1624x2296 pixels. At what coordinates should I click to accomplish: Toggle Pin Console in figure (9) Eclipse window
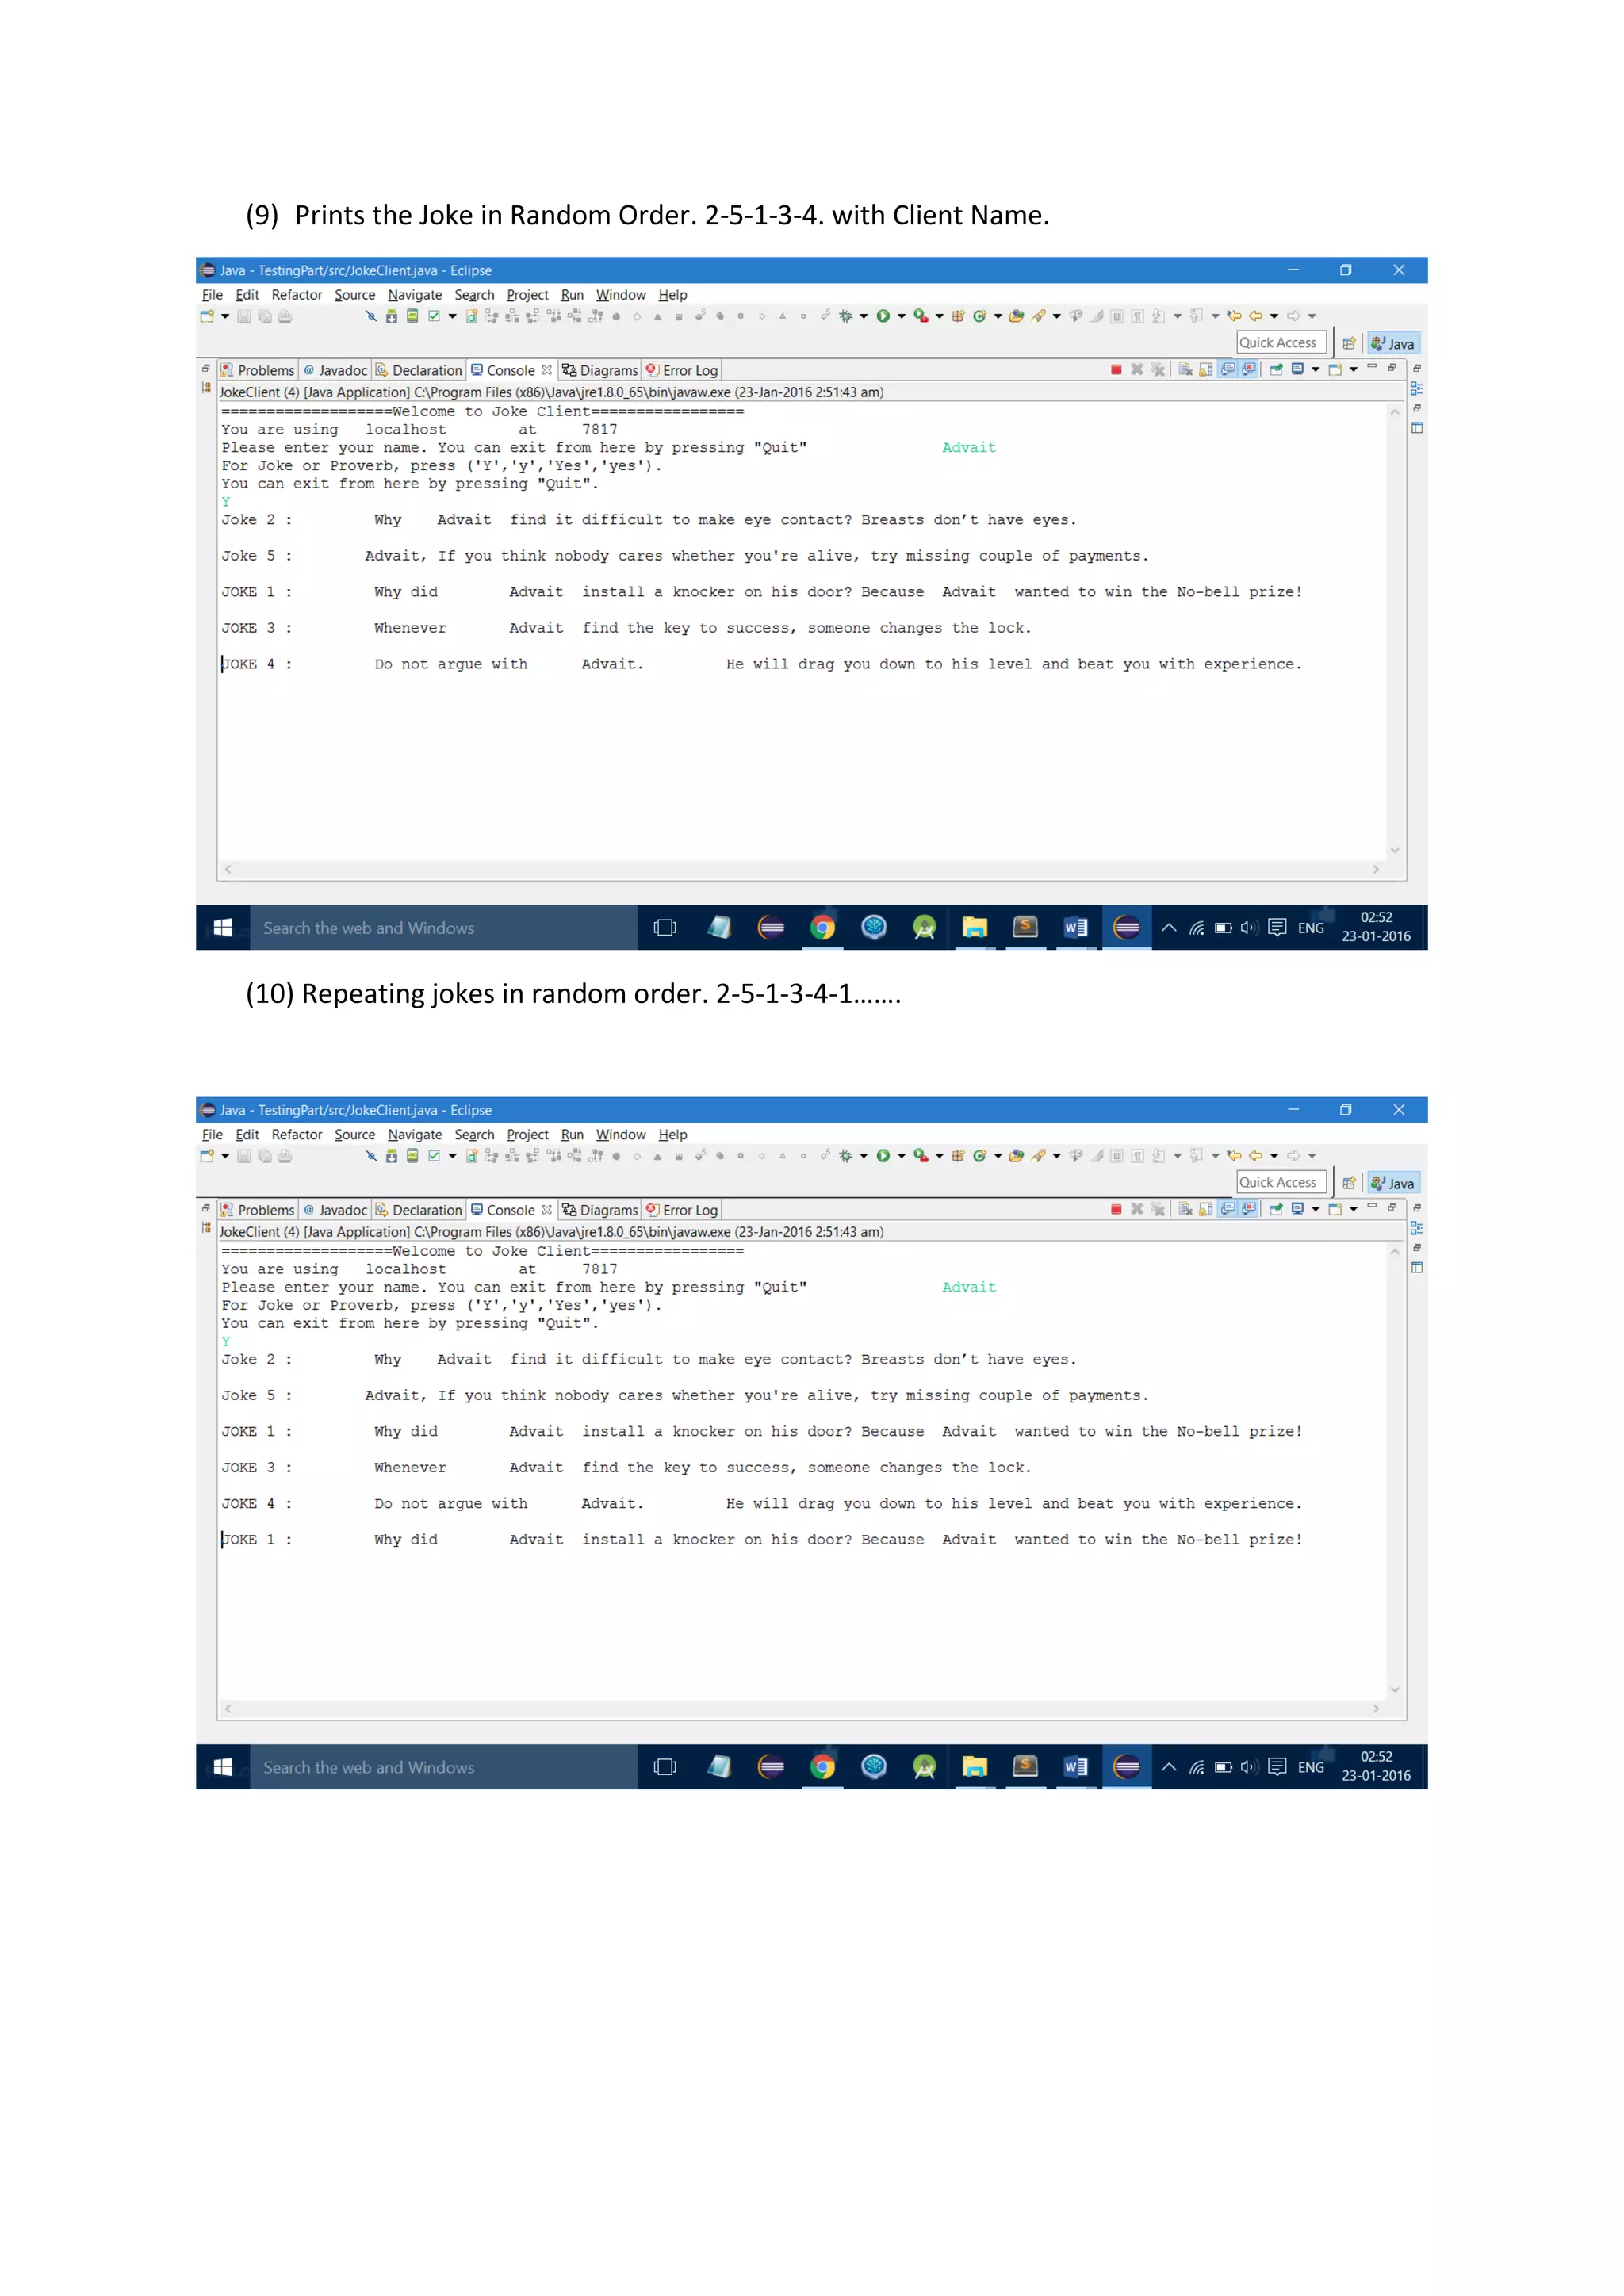click(x=1276, y=370)
